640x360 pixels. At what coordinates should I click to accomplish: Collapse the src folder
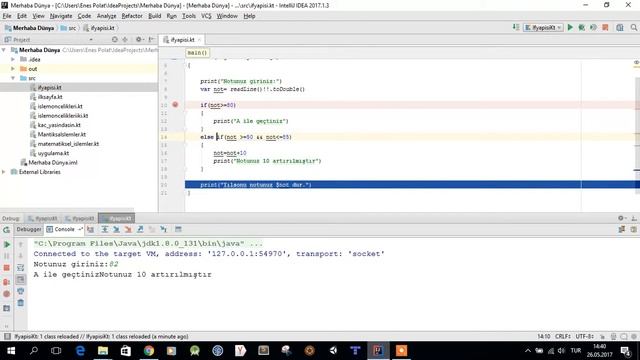pos(13,78)
